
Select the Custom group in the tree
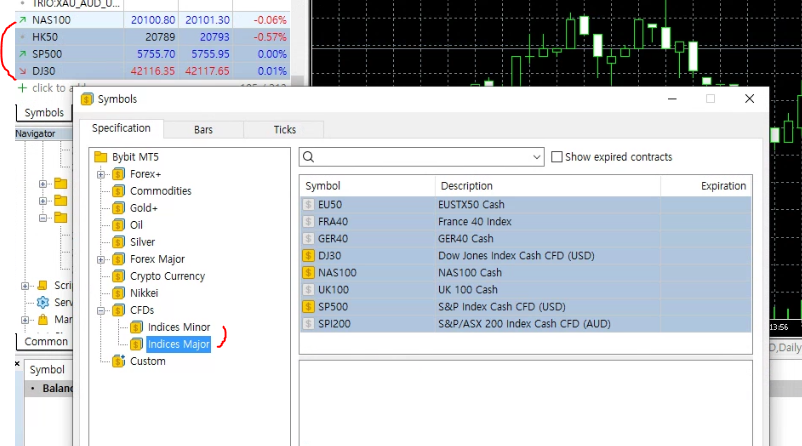click(148, 361)
